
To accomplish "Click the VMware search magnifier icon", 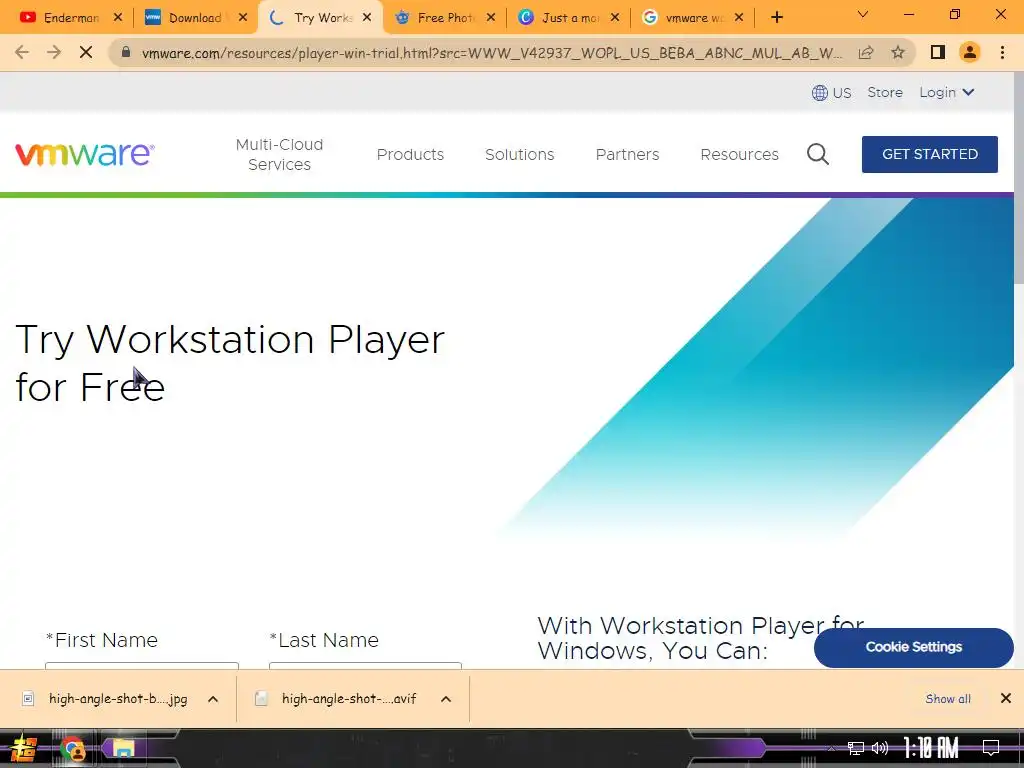I will pos(818,154).
